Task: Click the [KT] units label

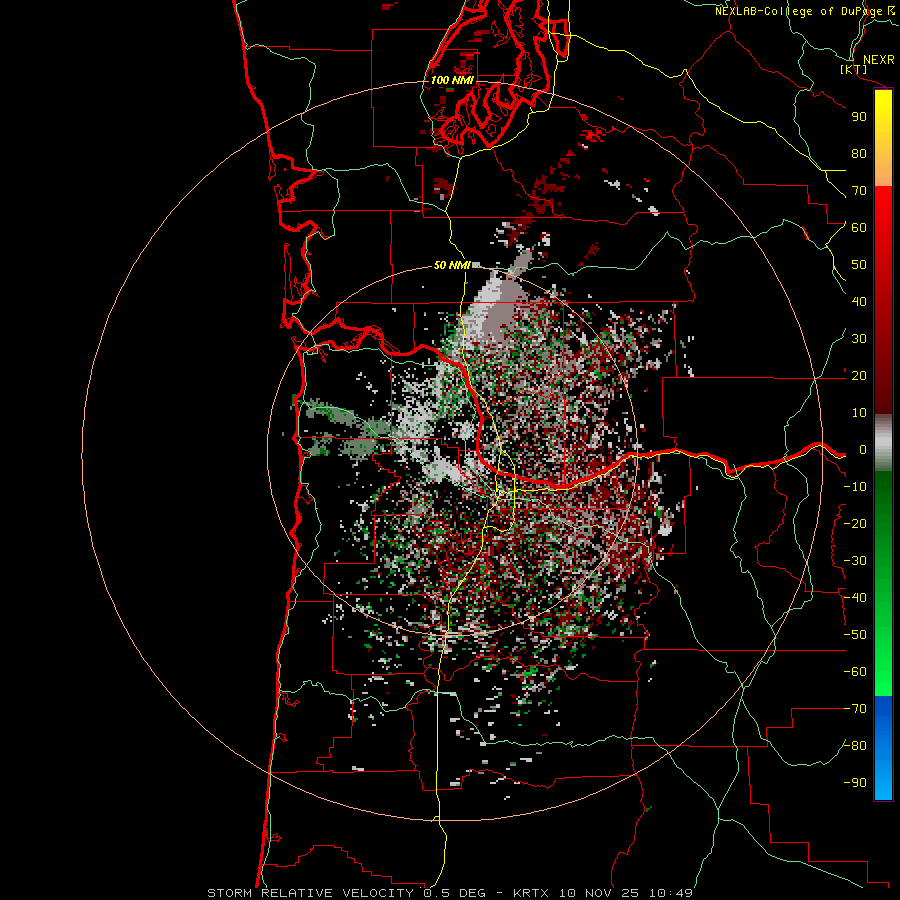Action: [854, 69]
